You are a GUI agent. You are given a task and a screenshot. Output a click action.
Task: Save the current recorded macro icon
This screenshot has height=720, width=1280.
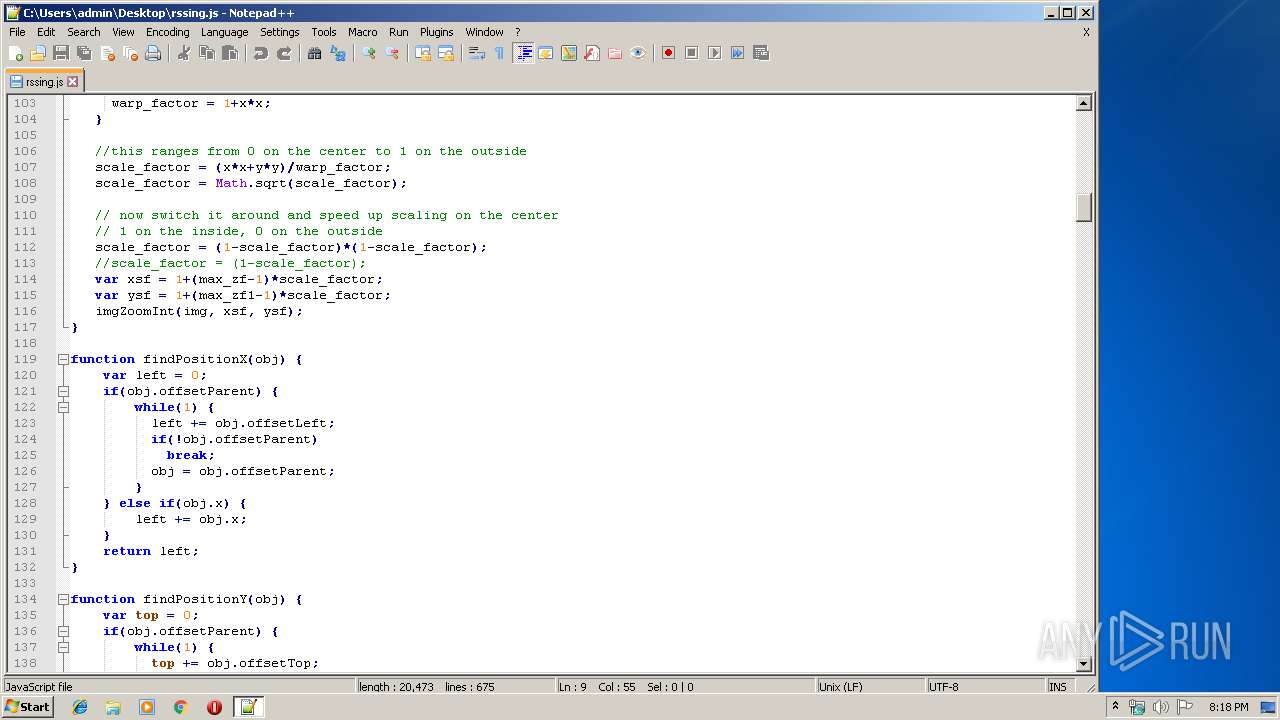[x=760, y=53]
